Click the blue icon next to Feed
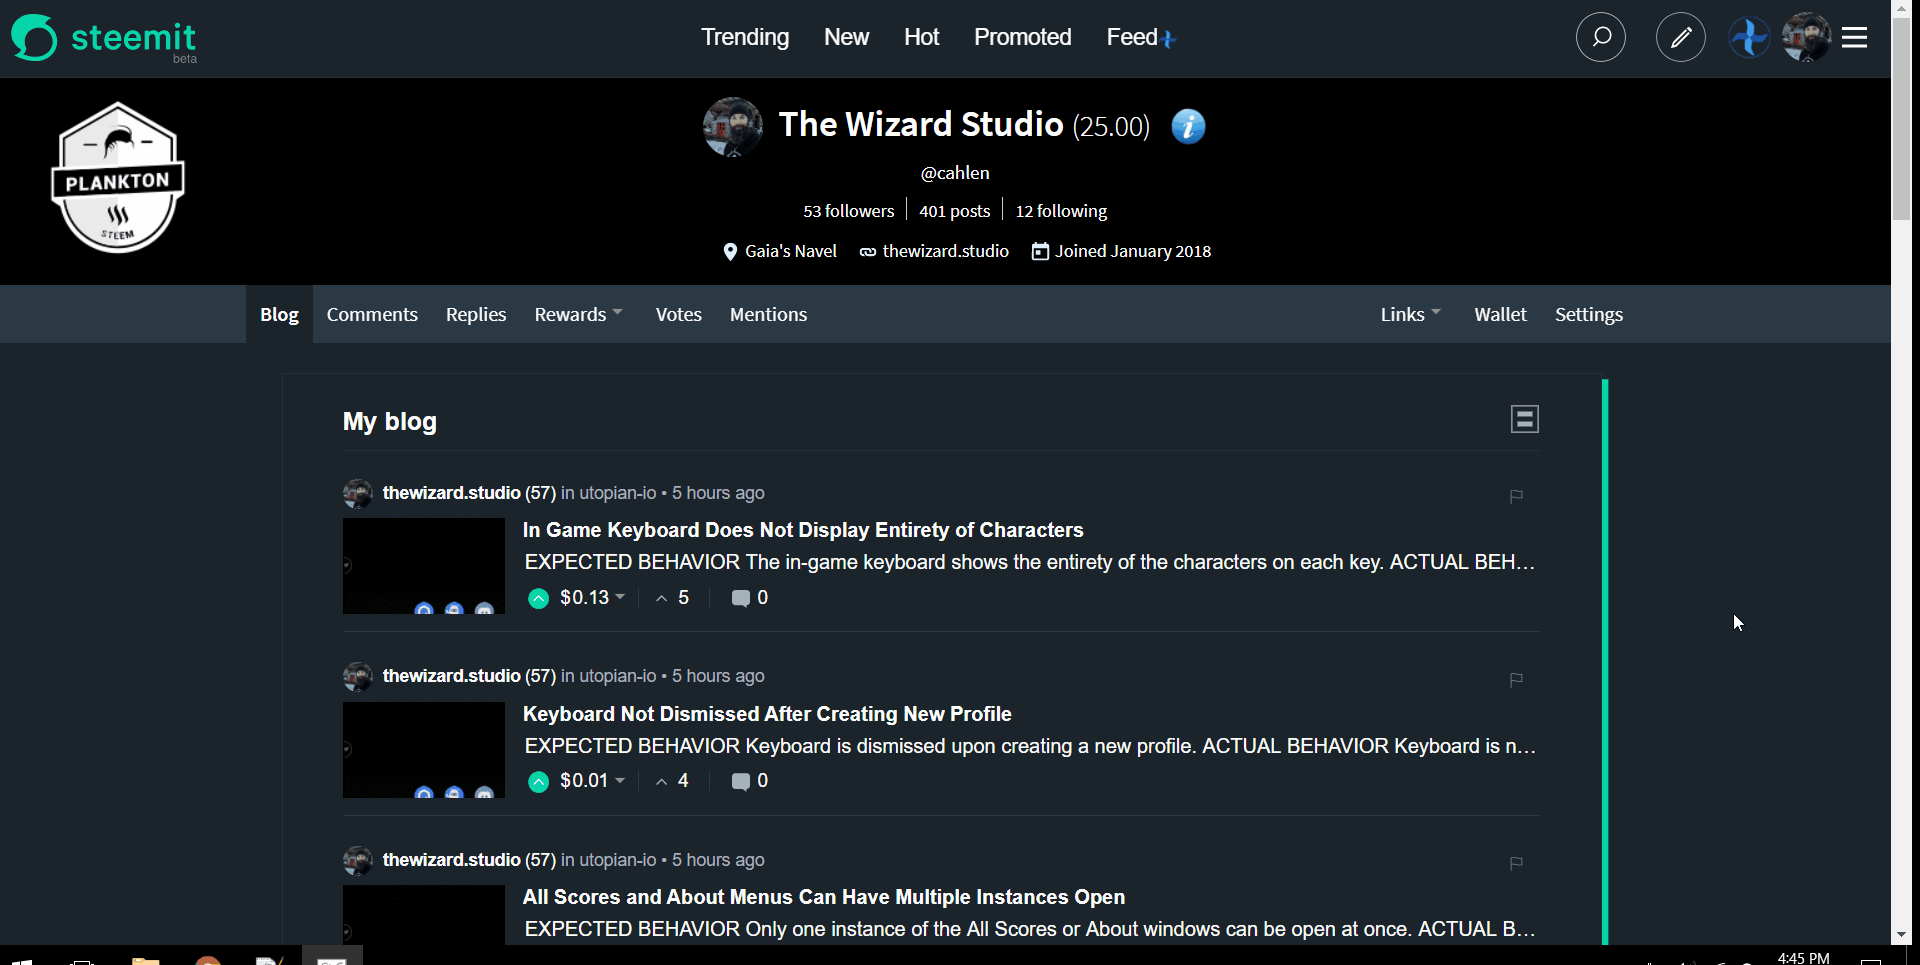1920x965 pixels. (1169, 39)
